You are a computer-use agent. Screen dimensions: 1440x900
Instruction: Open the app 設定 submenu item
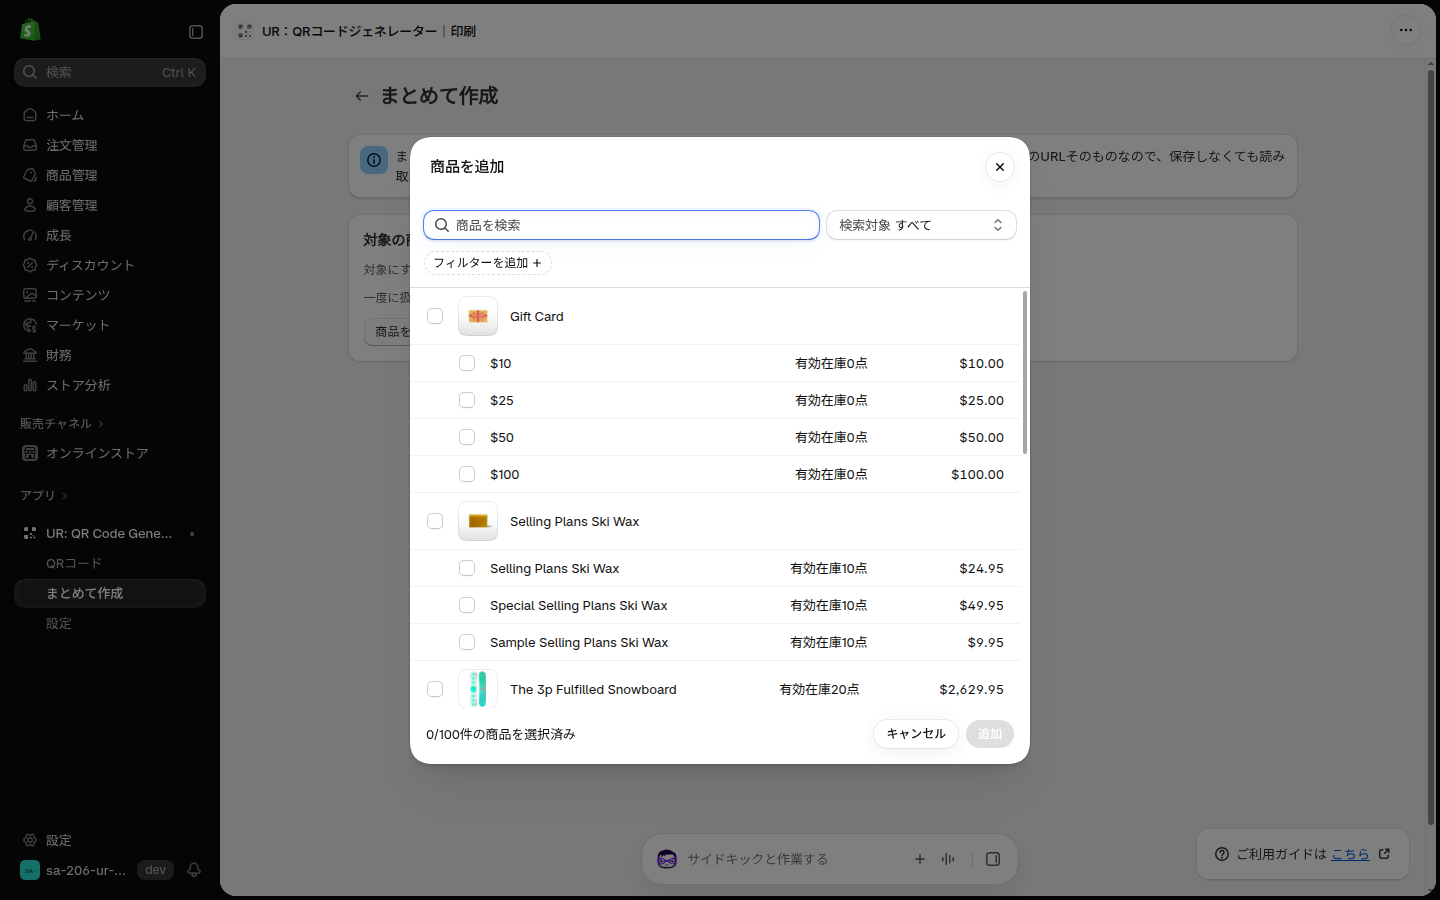click(59, 623)
